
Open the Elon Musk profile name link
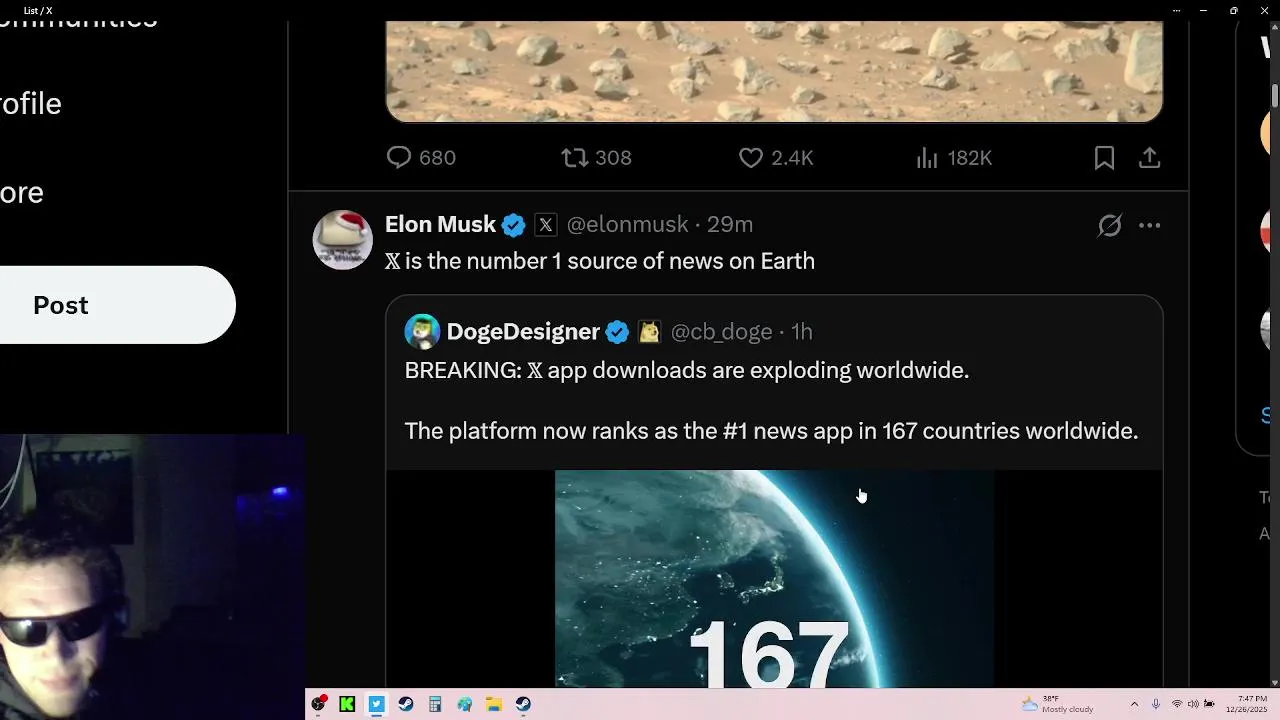click(440, 225)
